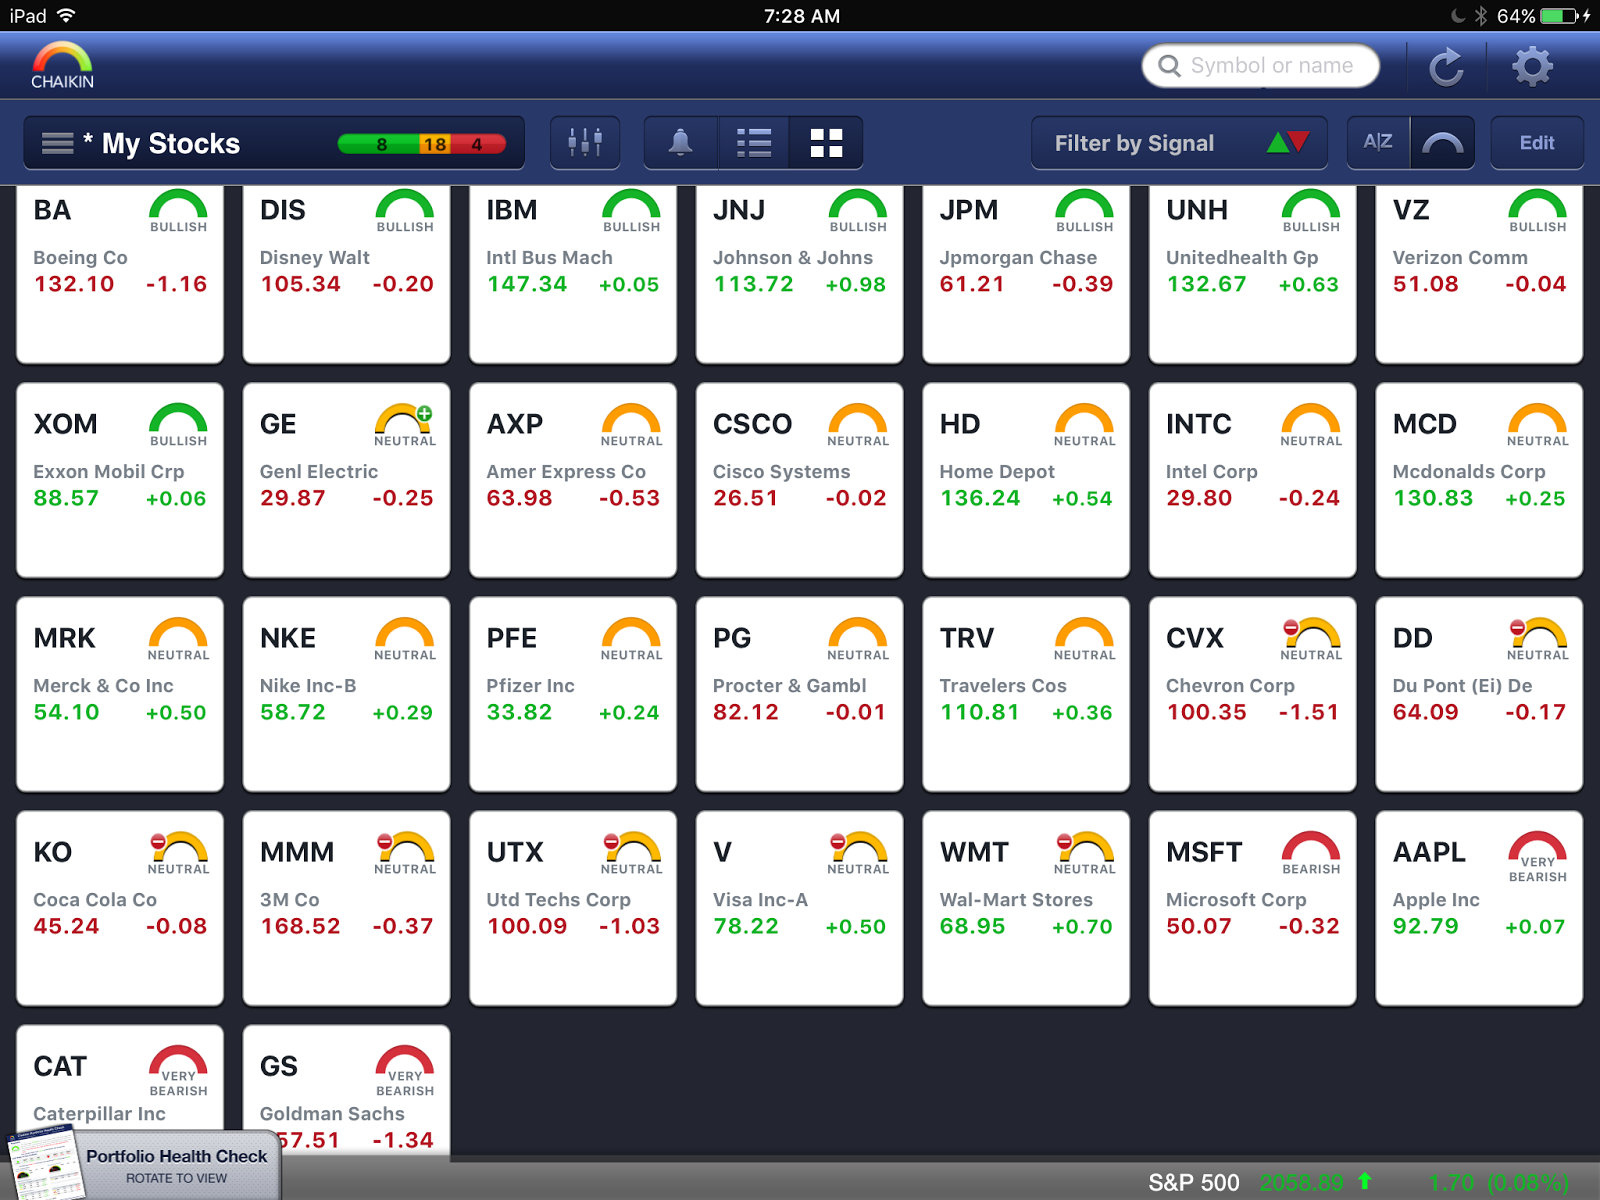Tap IBM bullish rating gauge
This screenshot has width=1600, height=1200.
[x=631, y=211]
